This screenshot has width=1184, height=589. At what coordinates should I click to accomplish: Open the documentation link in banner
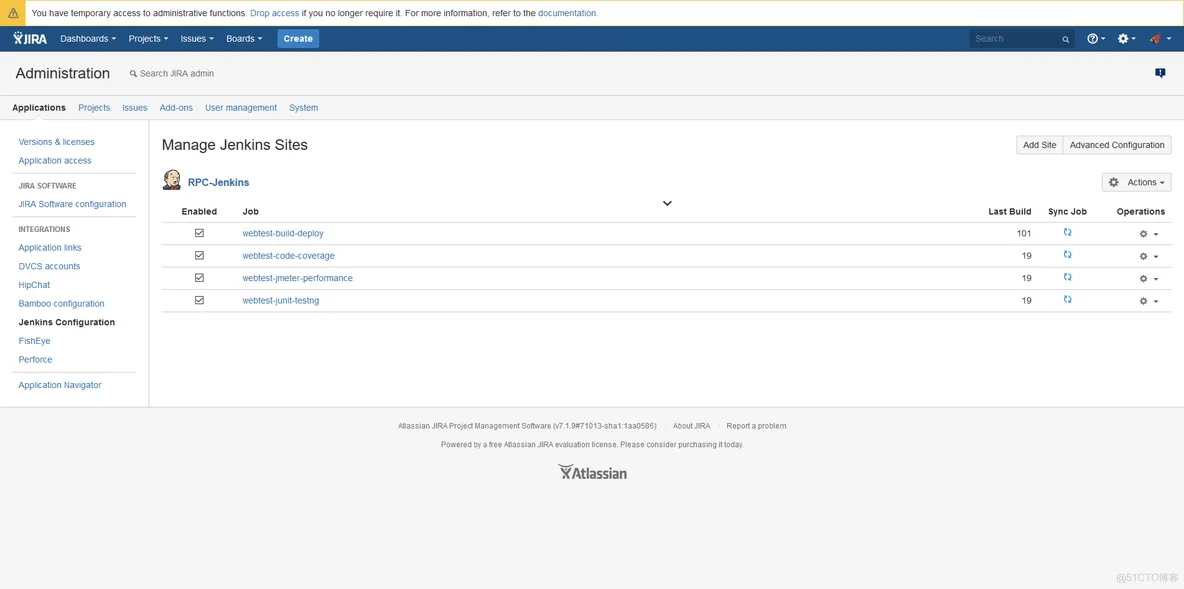point(567,13)
